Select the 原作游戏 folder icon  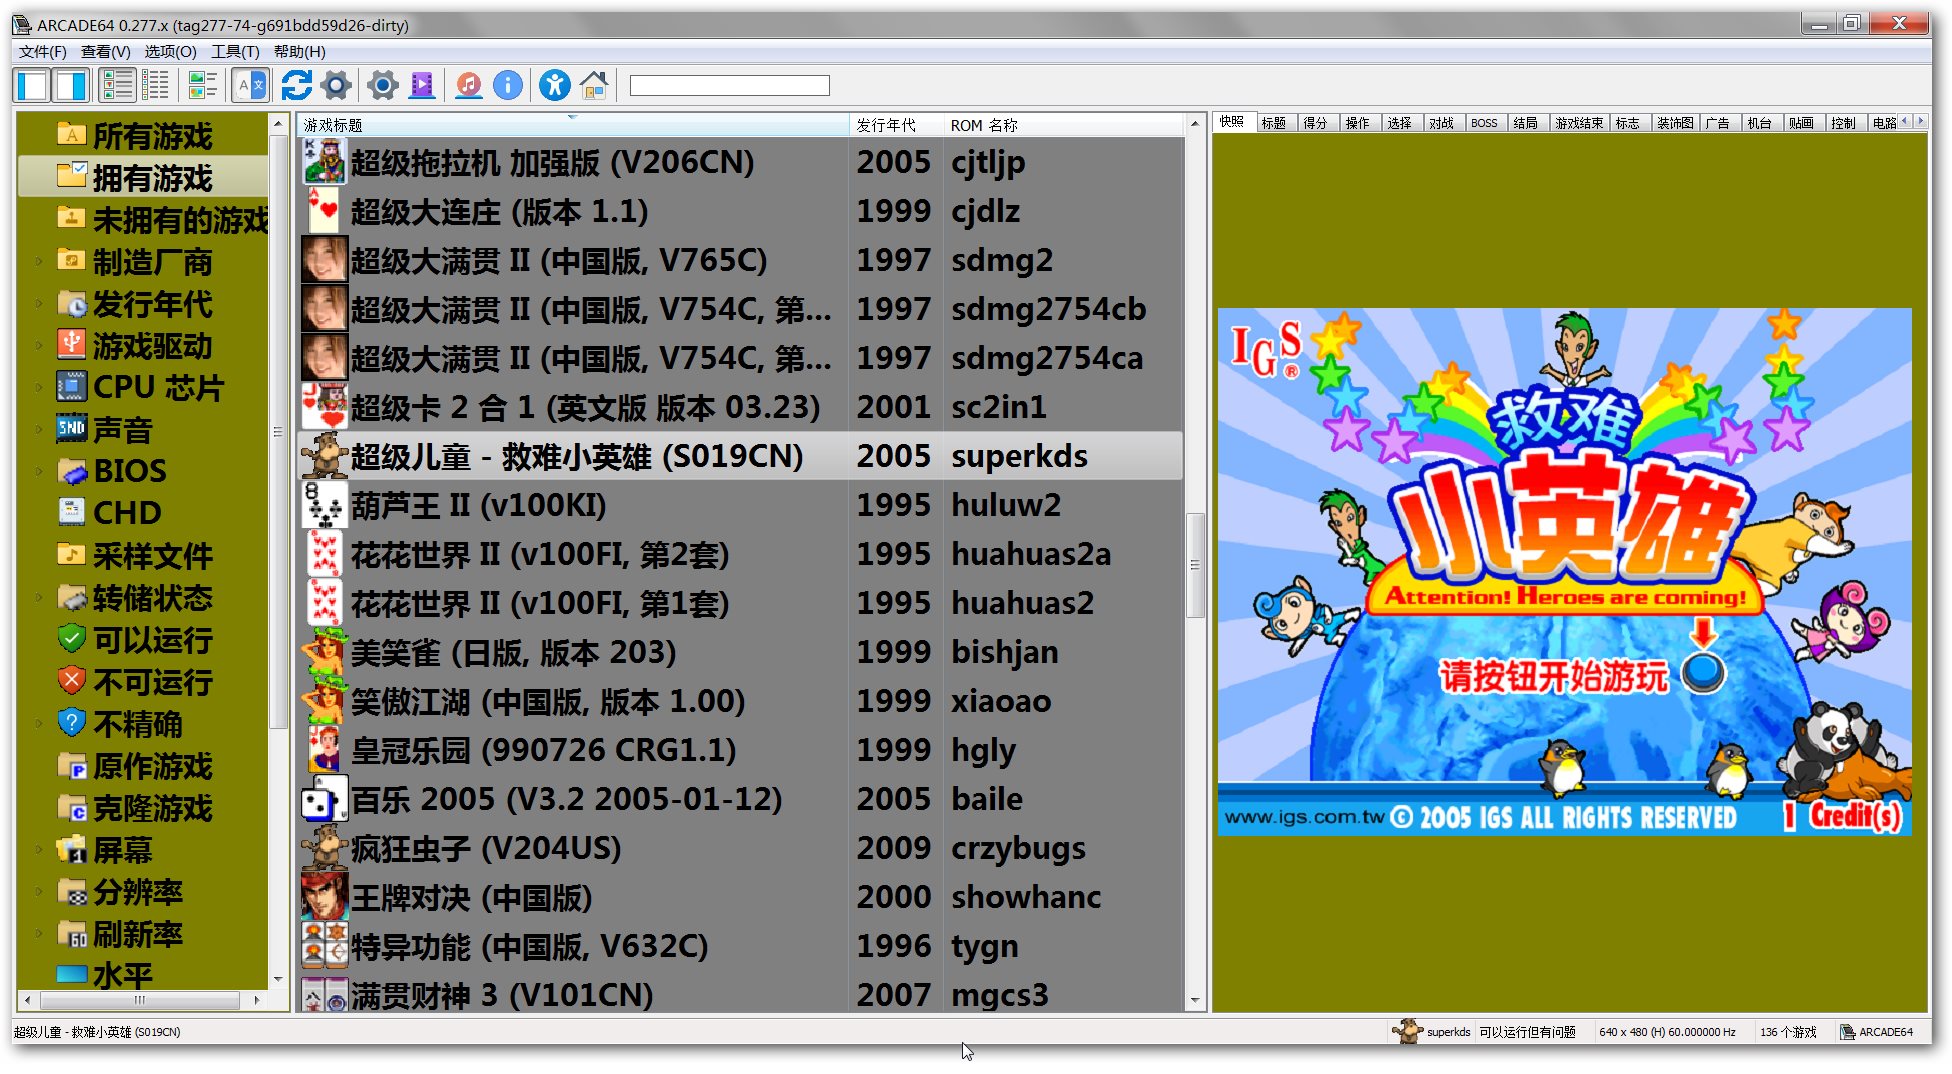pos(71,766)
